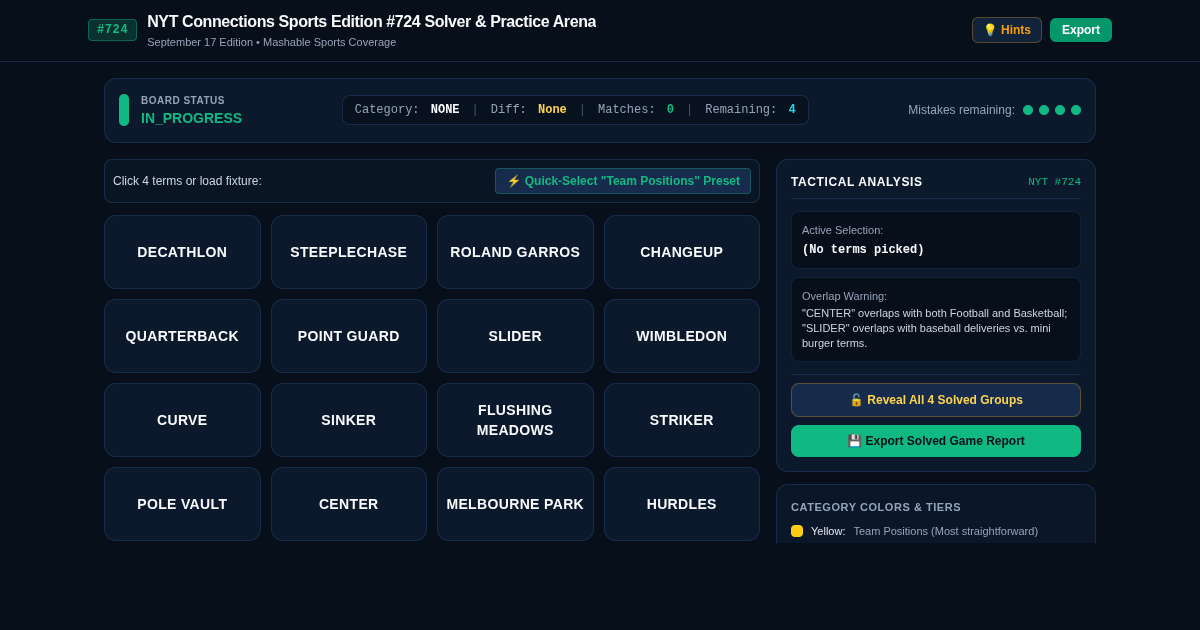Viewport: 1200px width, 630px height.
Task: Click the Yellow: Team Positions tier label
Action: coord(924,531)
